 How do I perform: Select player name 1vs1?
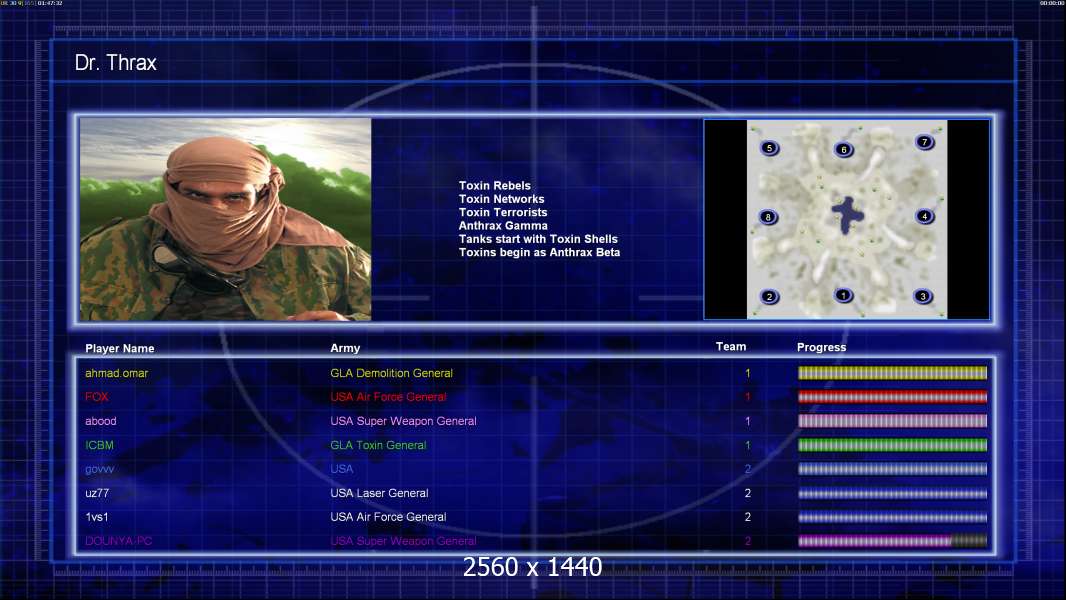click(x=97, y=517)
